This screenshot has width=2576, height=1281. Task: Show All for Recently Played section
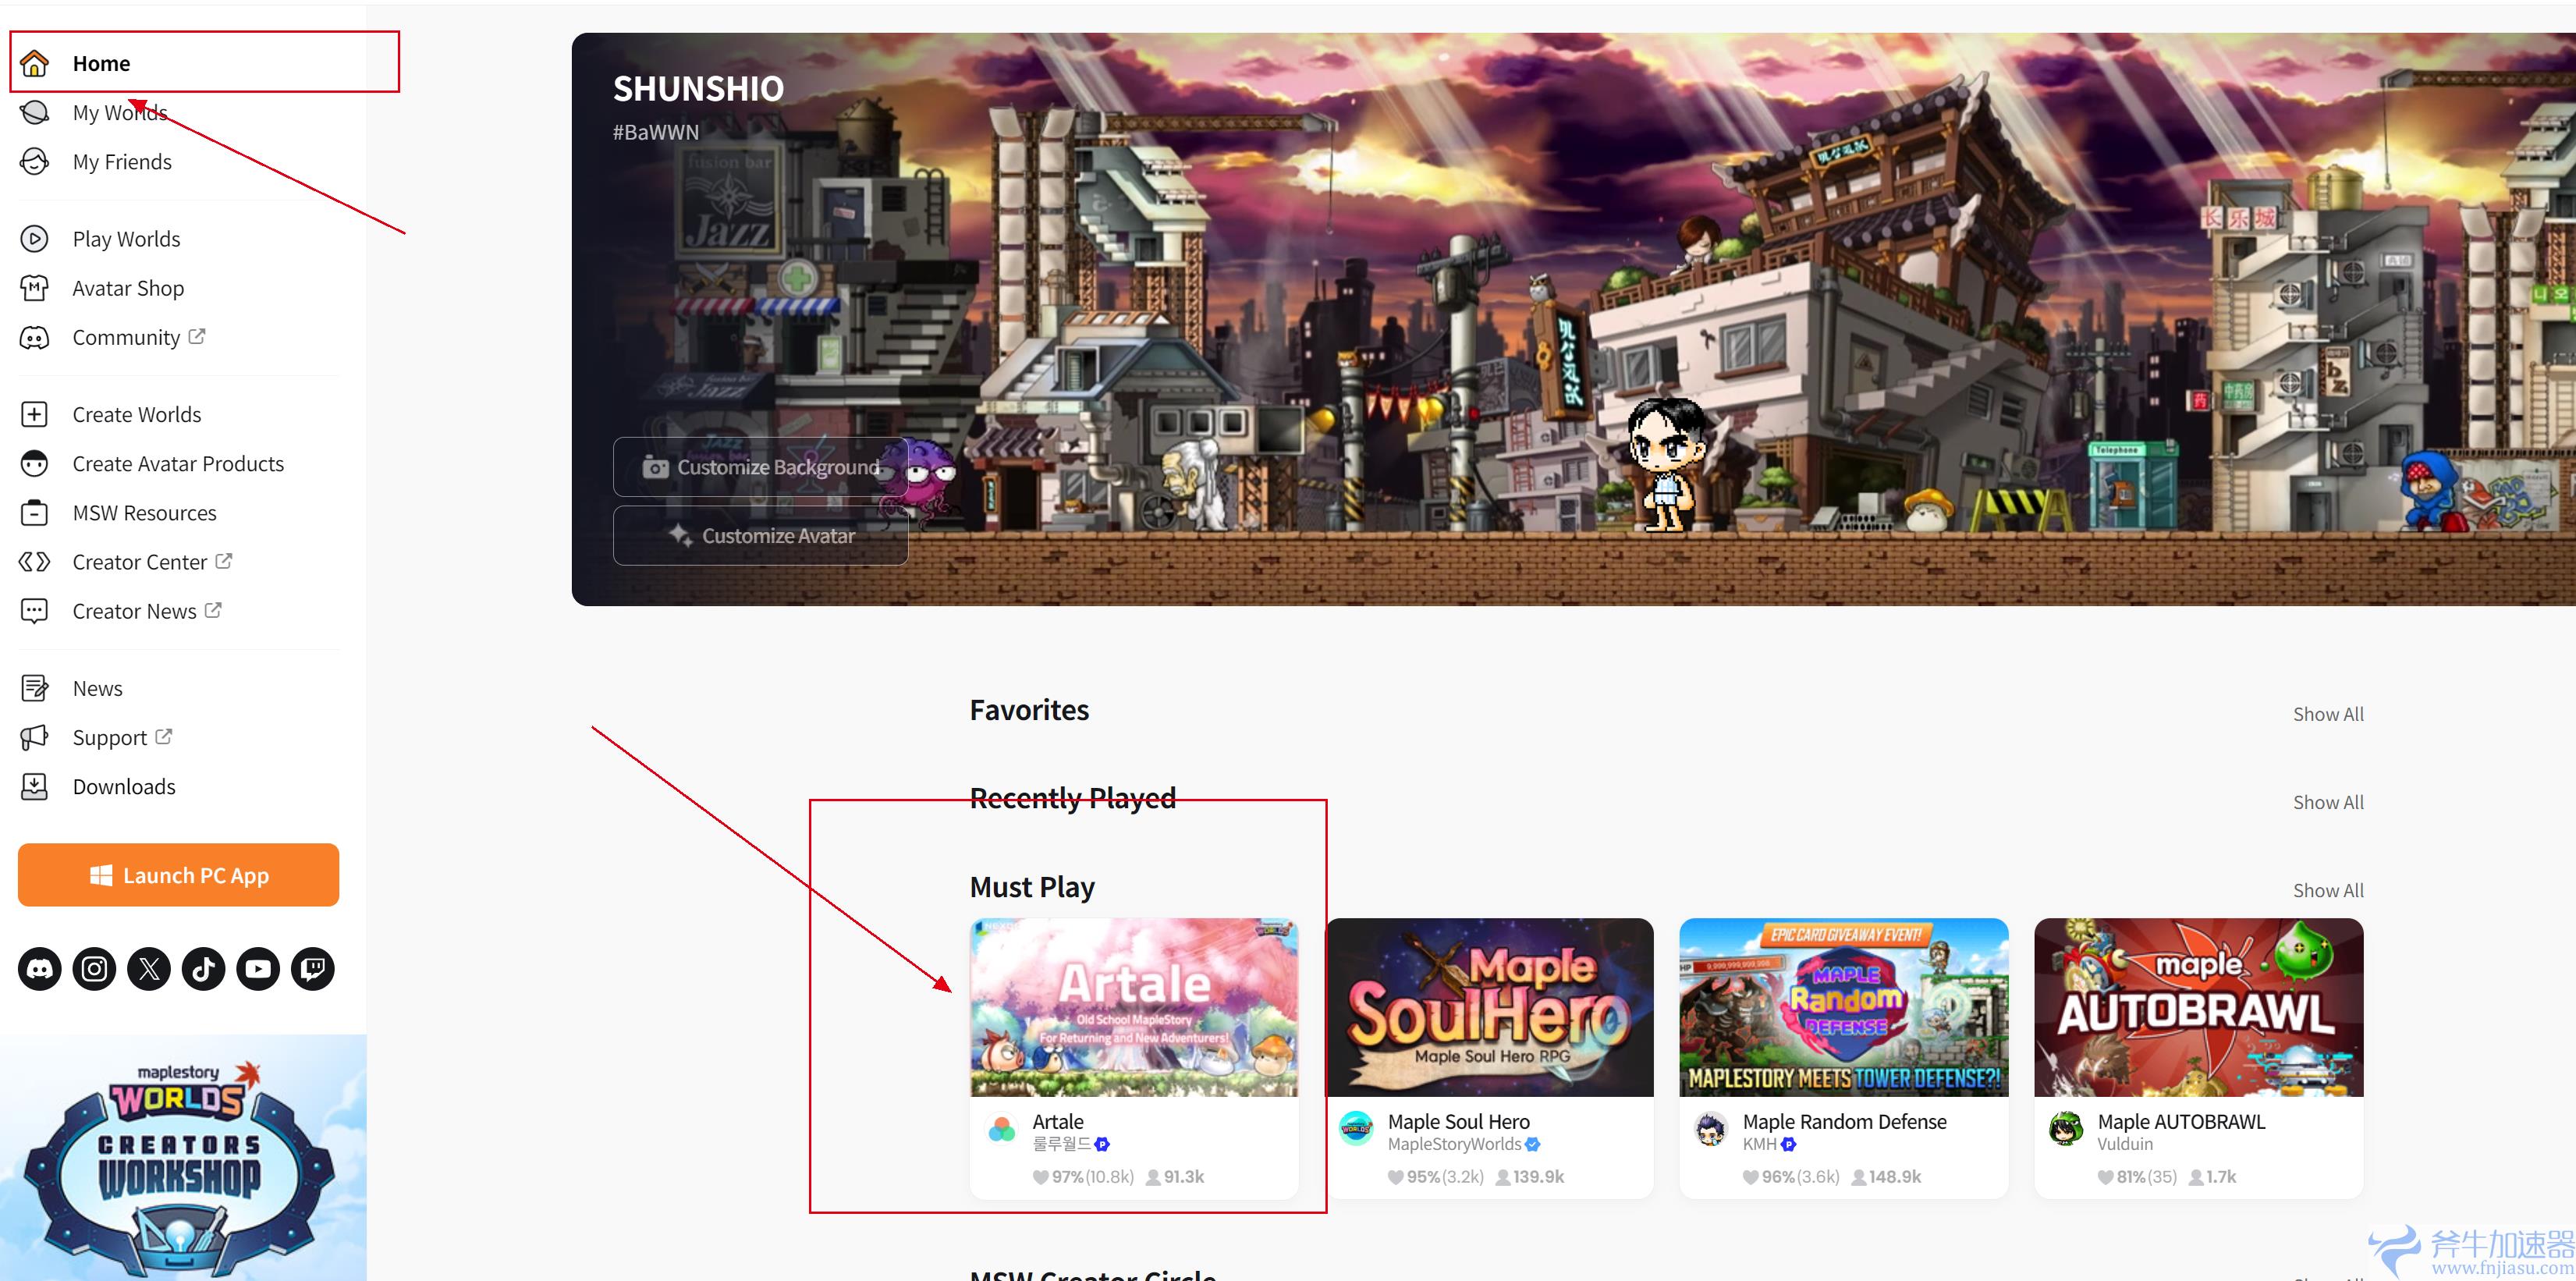(x=2328, y=802)
